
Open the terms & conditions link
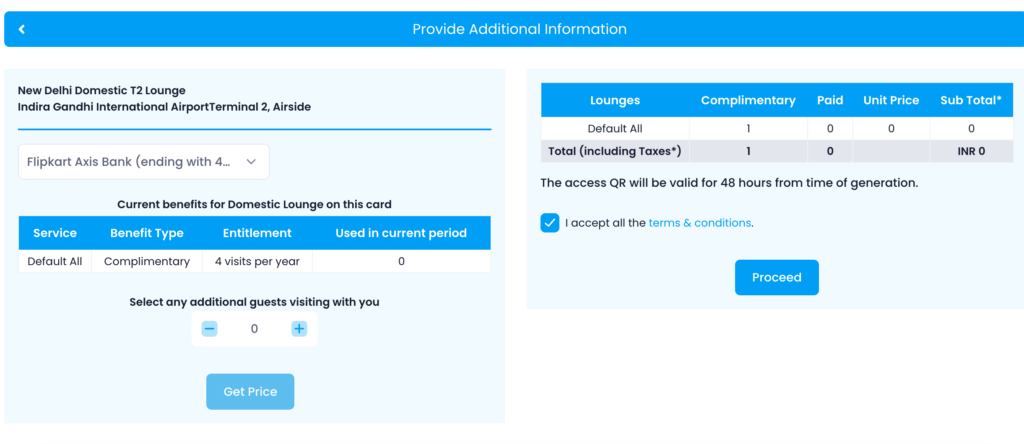[x=699, y=223]
